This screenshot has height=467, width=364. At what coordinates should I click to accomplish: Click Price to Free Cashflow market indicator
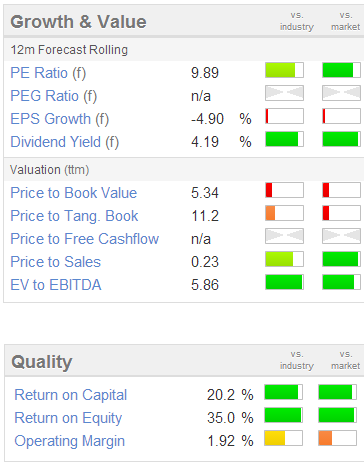[341, 236]
